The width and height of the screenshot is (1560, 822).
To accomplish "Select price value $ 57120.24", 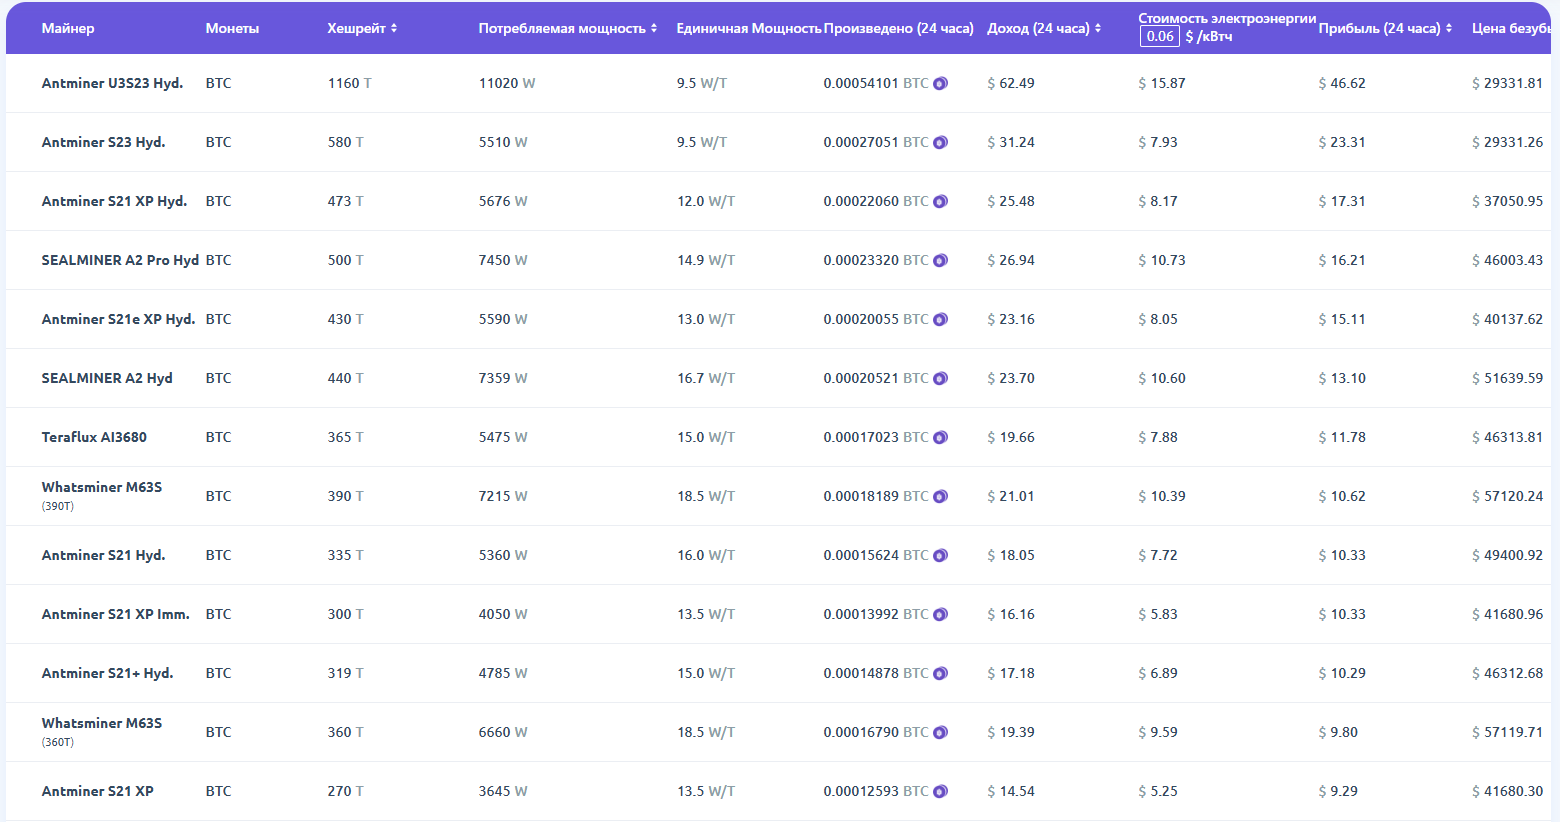I will (1508, 496).
